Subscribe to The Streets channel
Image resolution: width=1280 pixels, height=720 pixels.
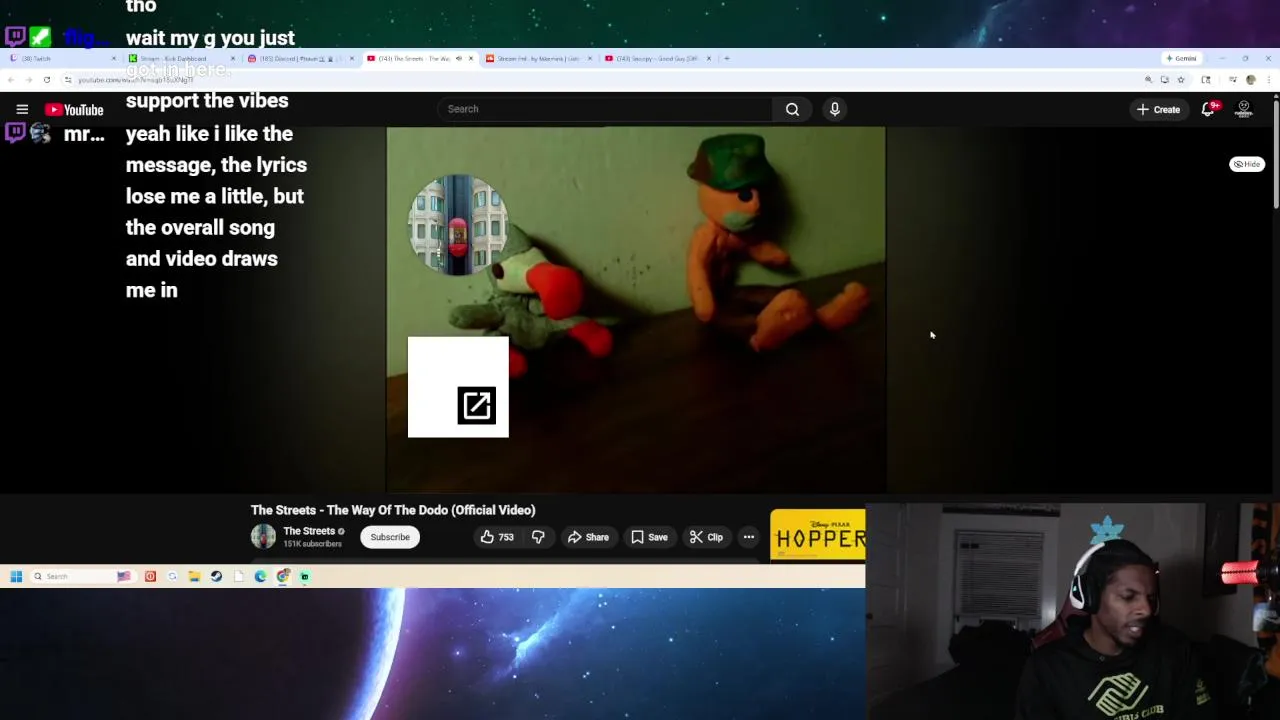pyautogui.click(x=390, y=537)
